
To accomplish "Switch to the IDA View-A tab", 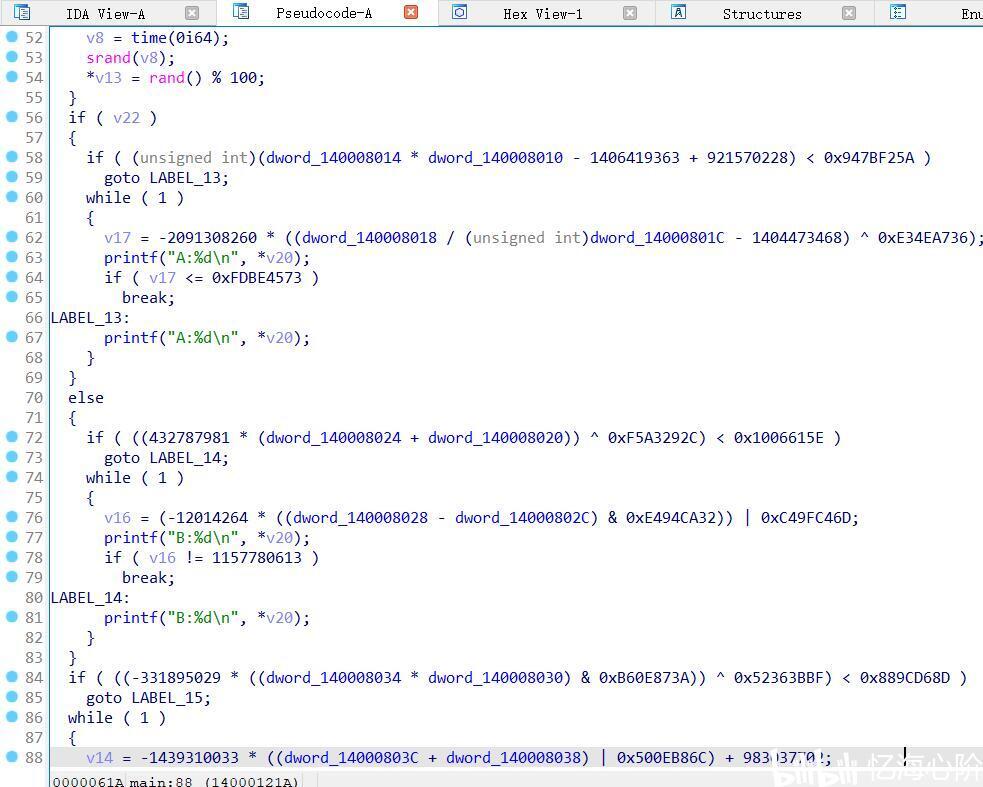I will (105, 14).
